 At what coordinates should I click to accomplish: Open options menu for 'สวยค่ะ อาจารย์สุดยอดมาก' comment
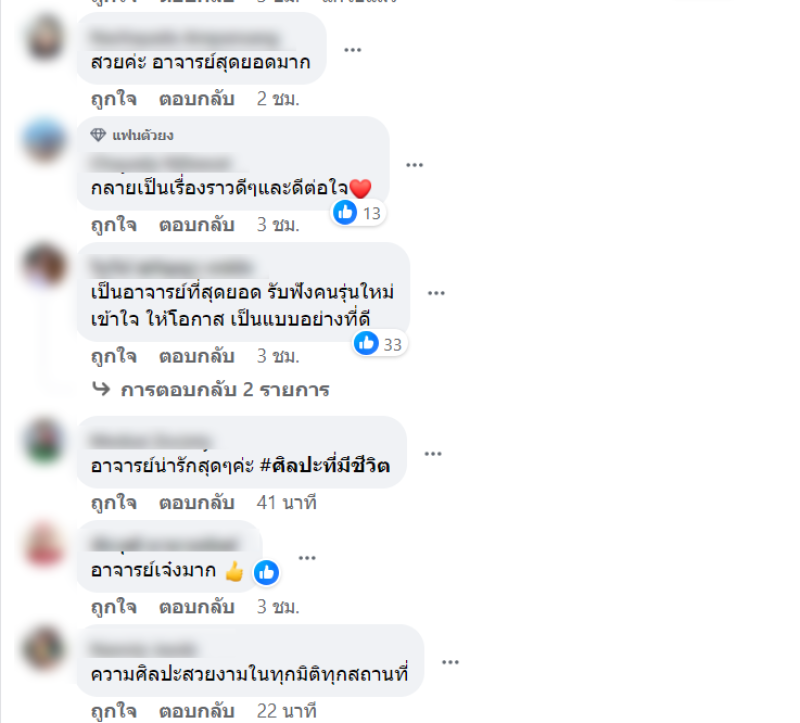point(353,50)
